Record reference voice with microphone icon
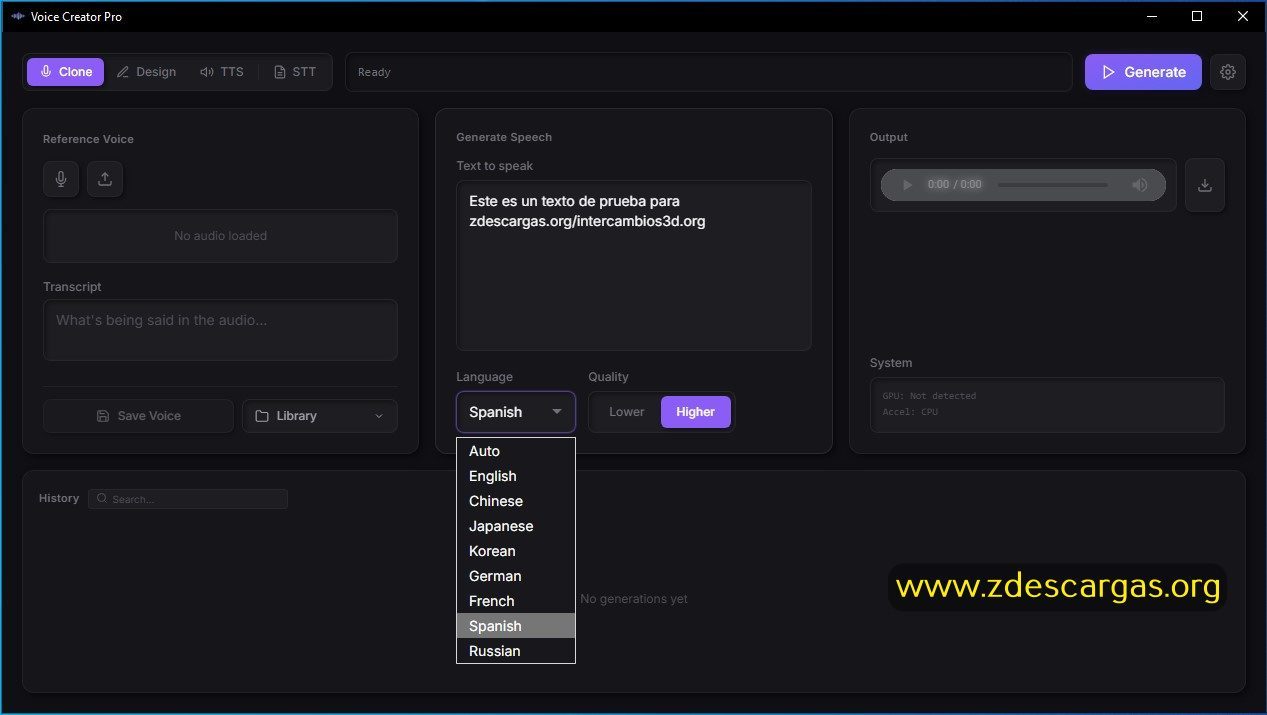1267x715 pixels. click(x=61, y=179)
